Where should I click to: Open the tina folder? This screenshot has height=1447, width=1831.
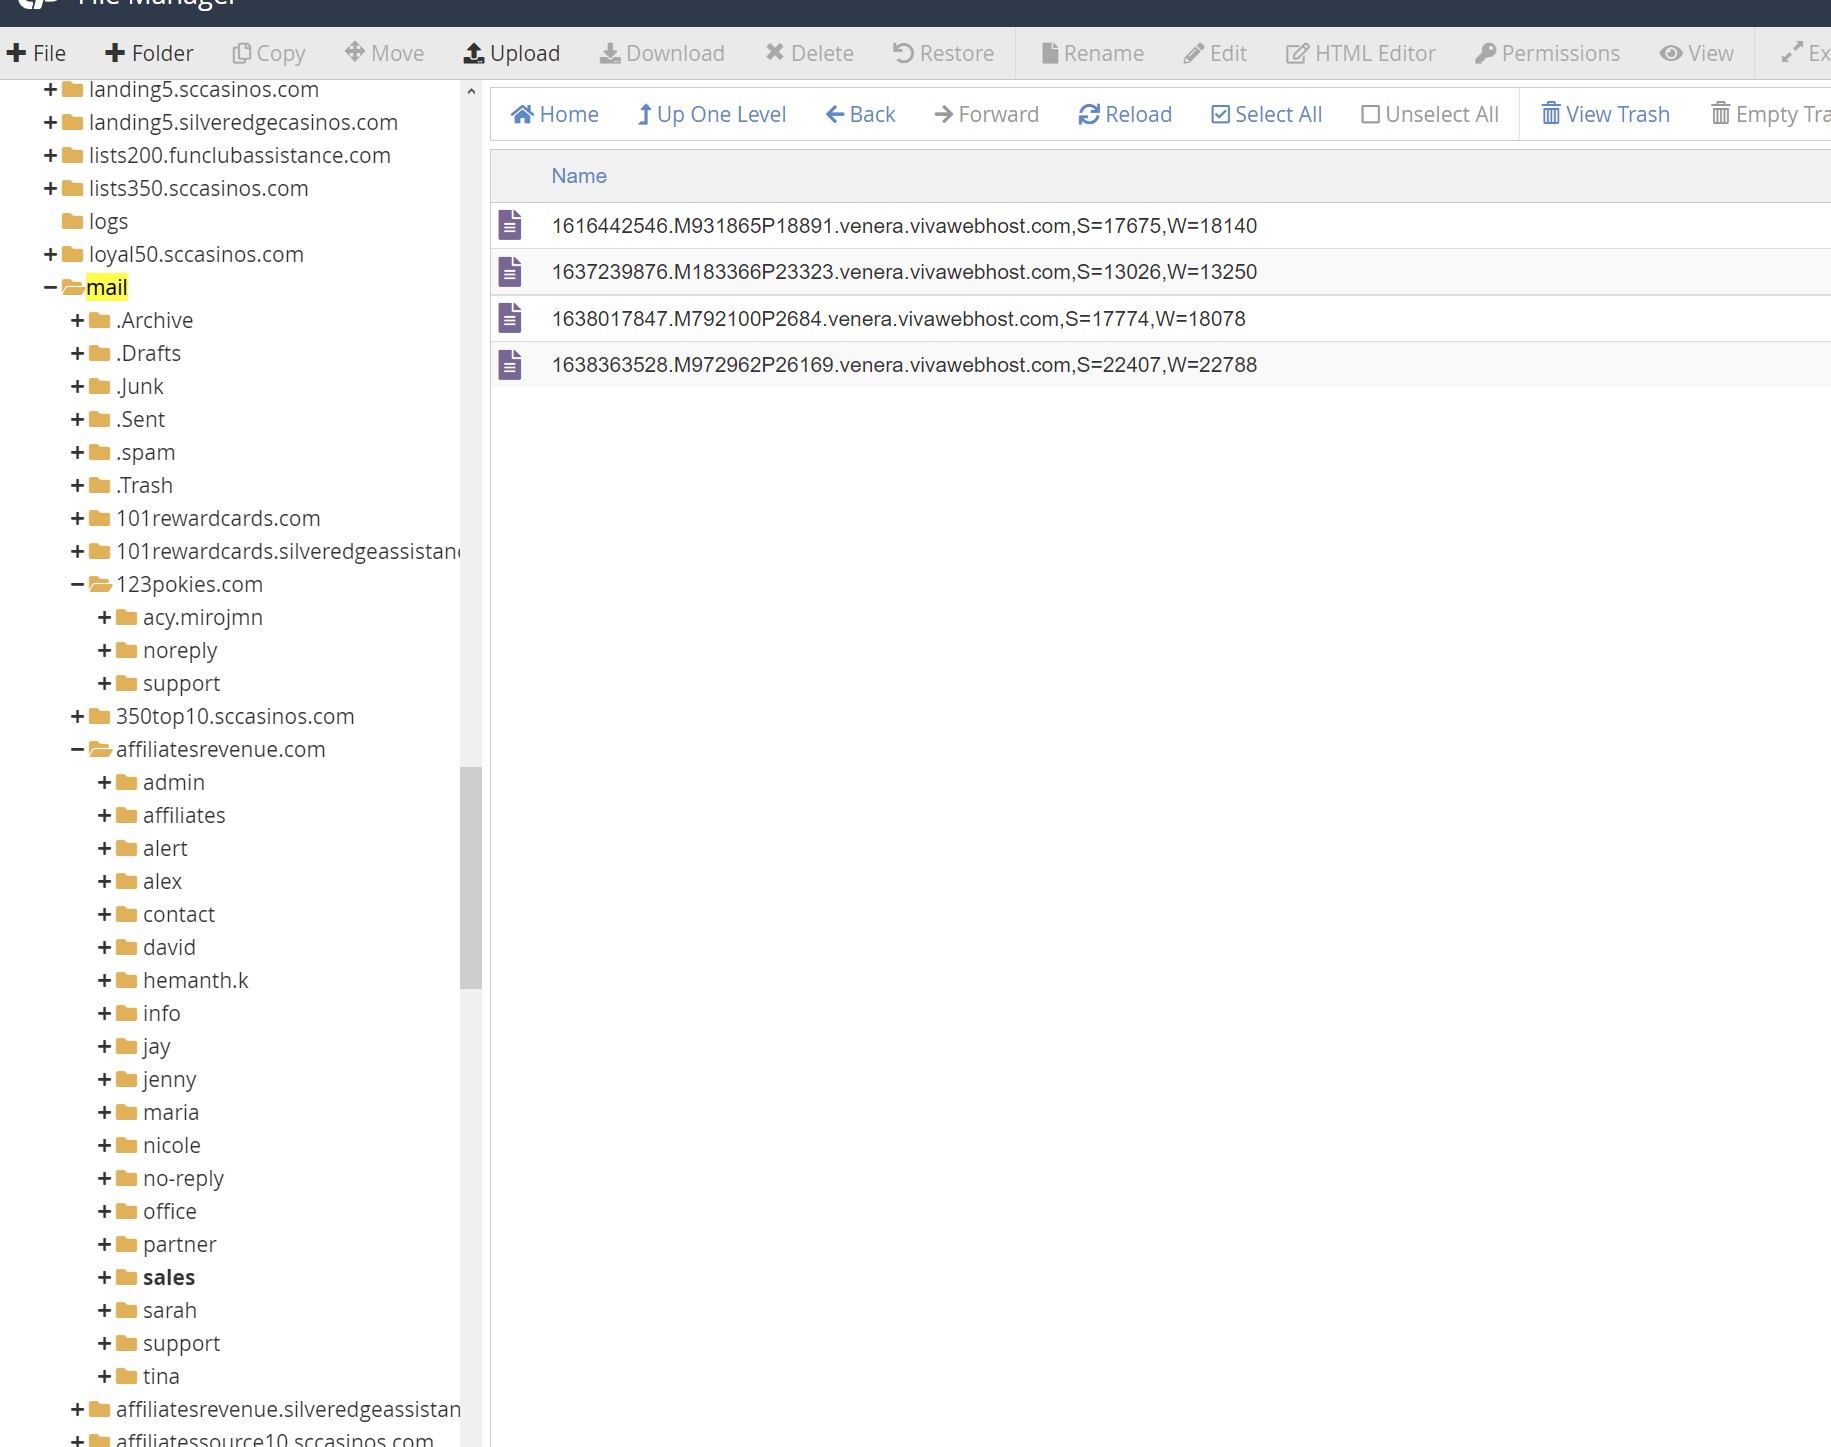(x=161, y=1376)
